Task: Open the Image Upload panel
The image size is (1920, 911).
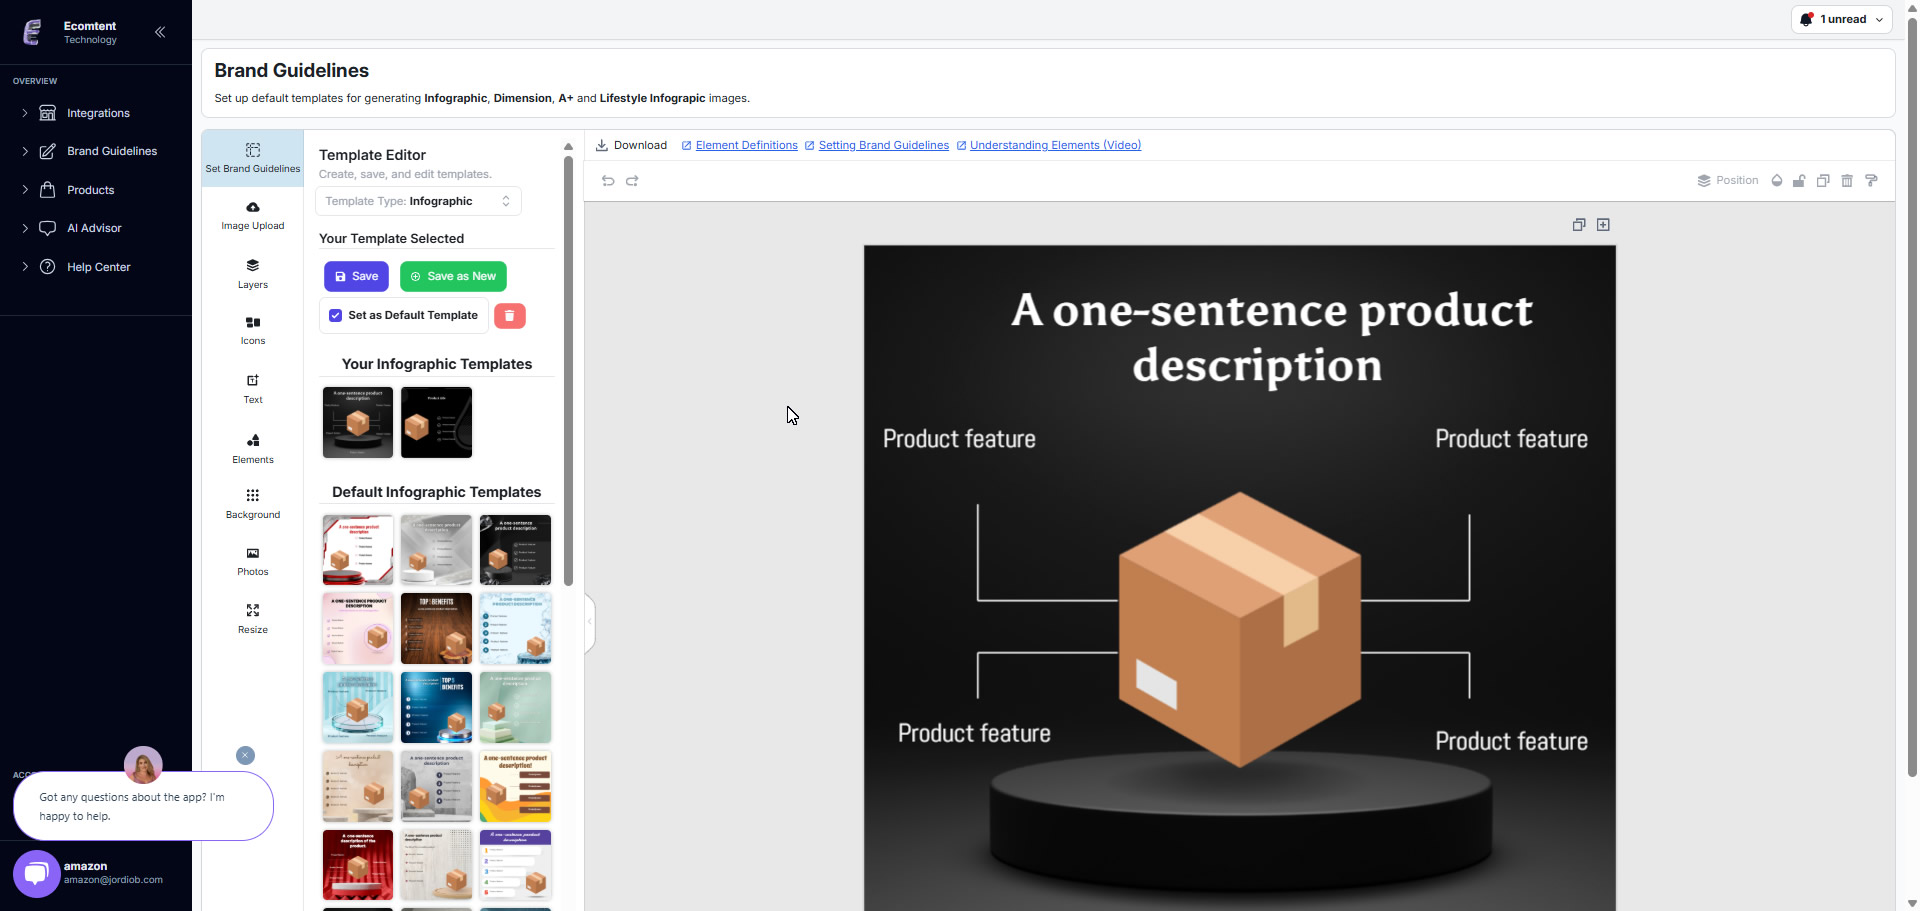Action: 252,215
